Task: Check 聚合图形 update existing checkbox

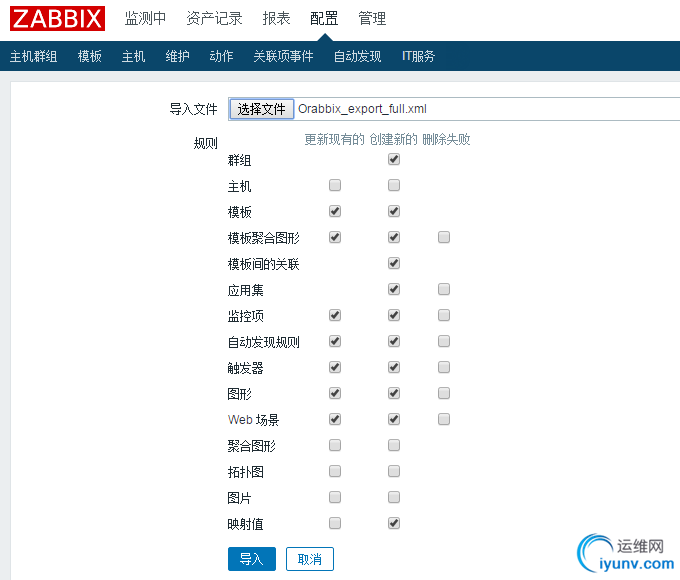Action: click(335, 446)
